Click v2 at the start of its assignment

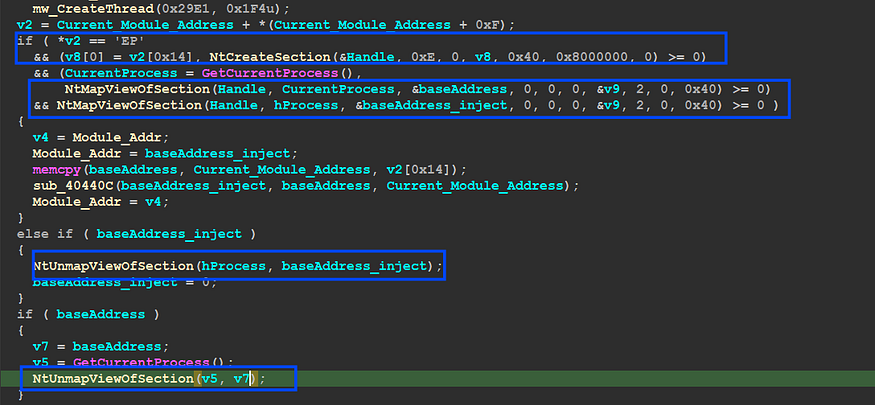tap(24, 25)
